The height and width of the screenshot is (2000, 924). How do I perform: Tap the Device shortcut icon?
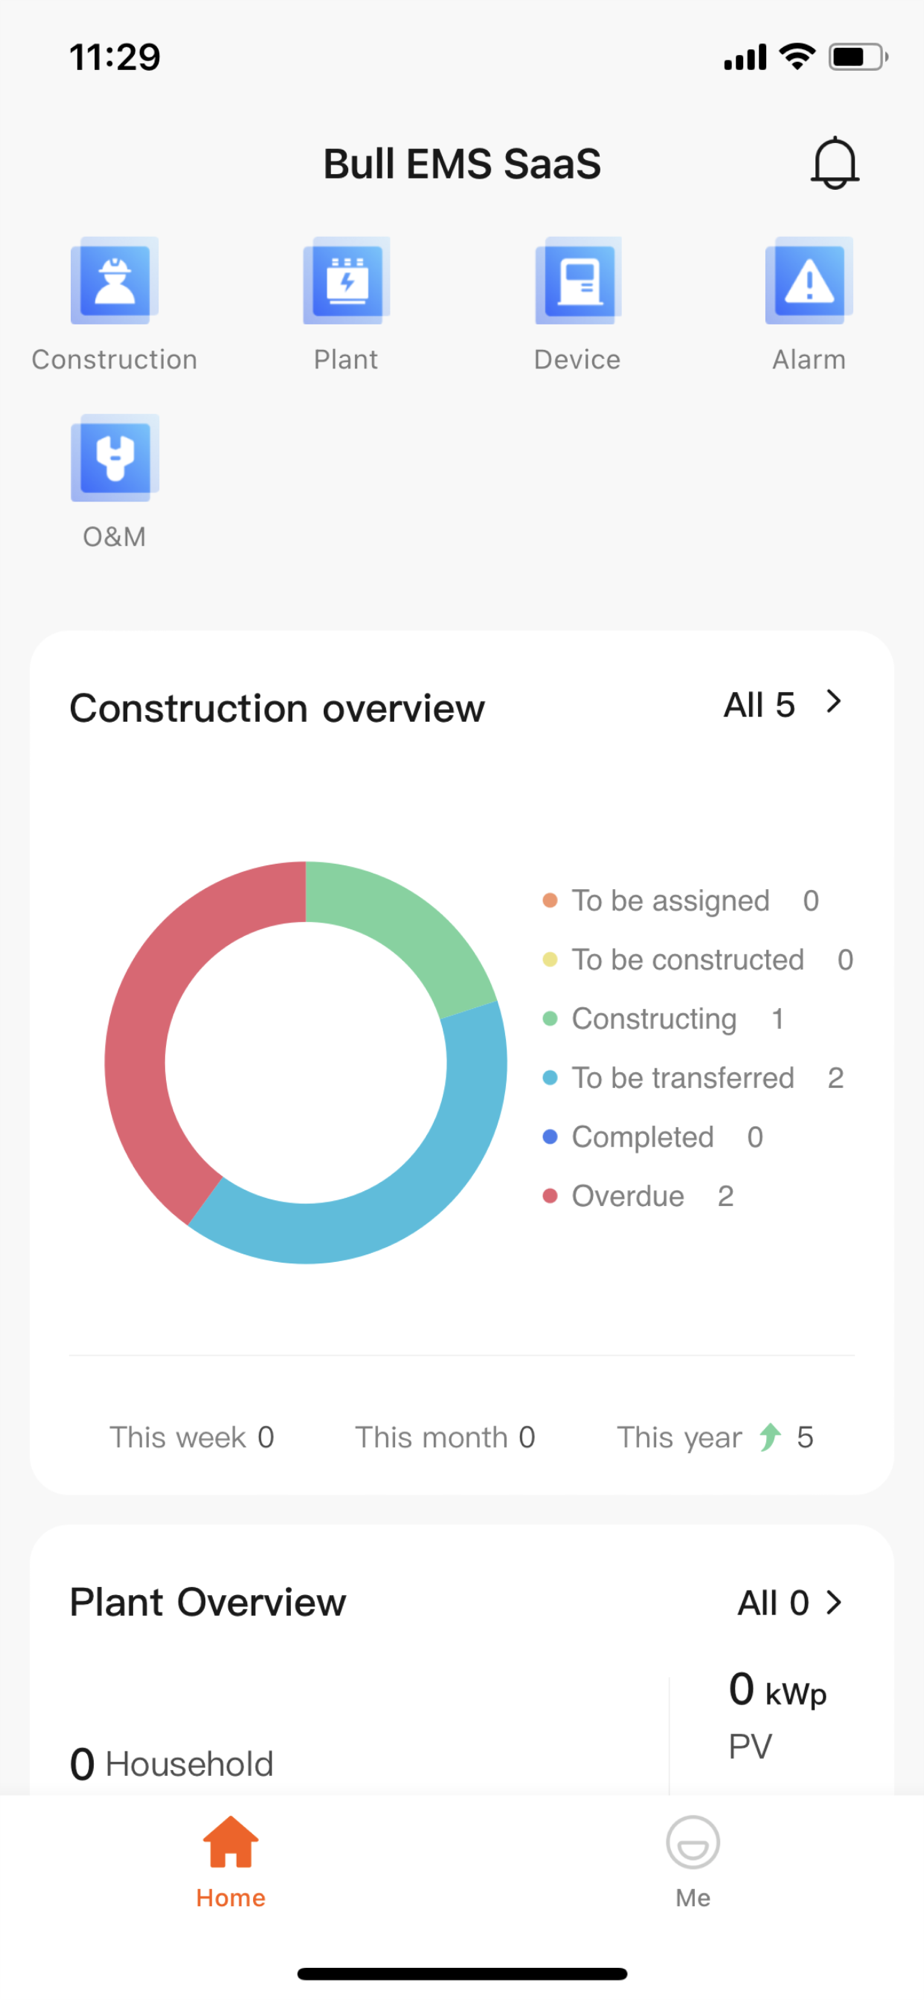tap(578, 281)
